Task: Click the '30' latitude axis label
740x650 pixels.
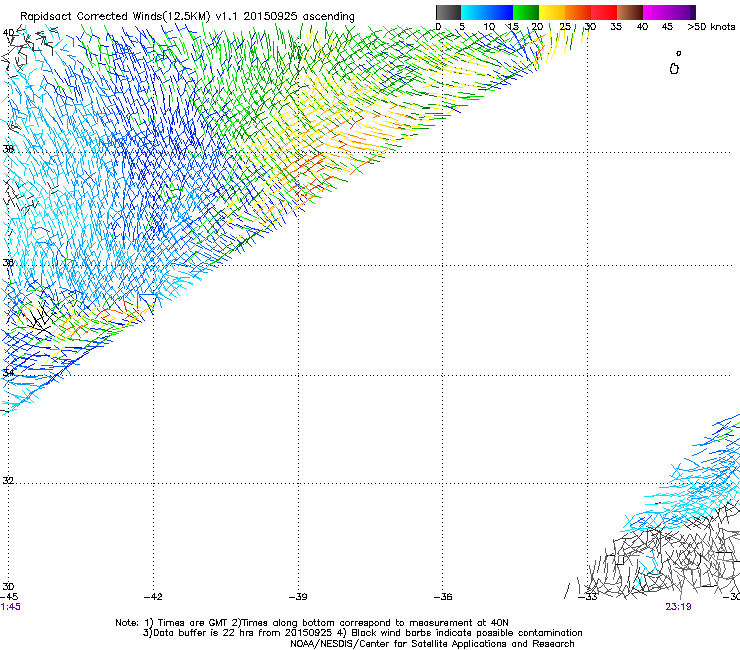Action: click(8, 586)
